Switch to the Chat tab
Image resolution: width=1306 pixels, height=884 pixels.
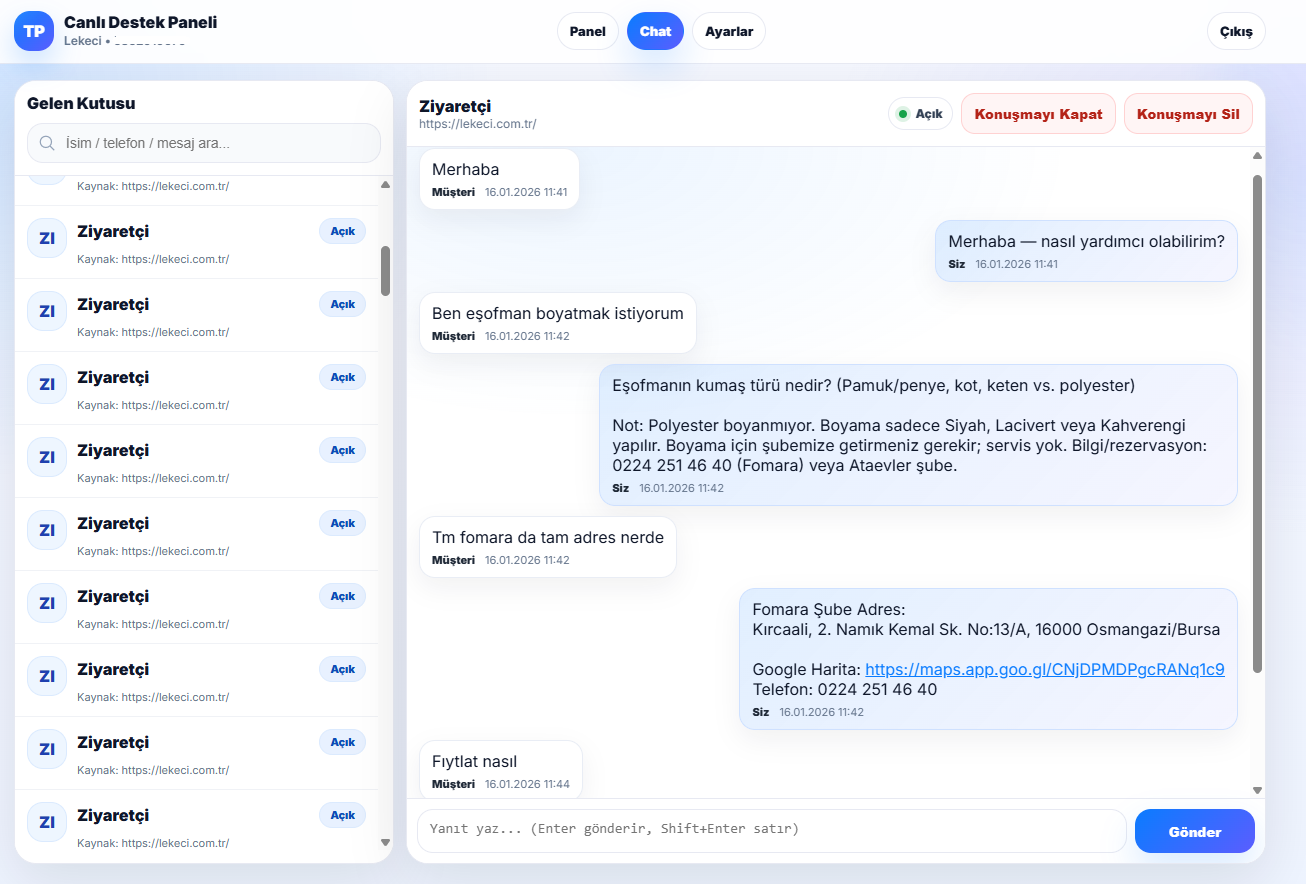(655, 31)
